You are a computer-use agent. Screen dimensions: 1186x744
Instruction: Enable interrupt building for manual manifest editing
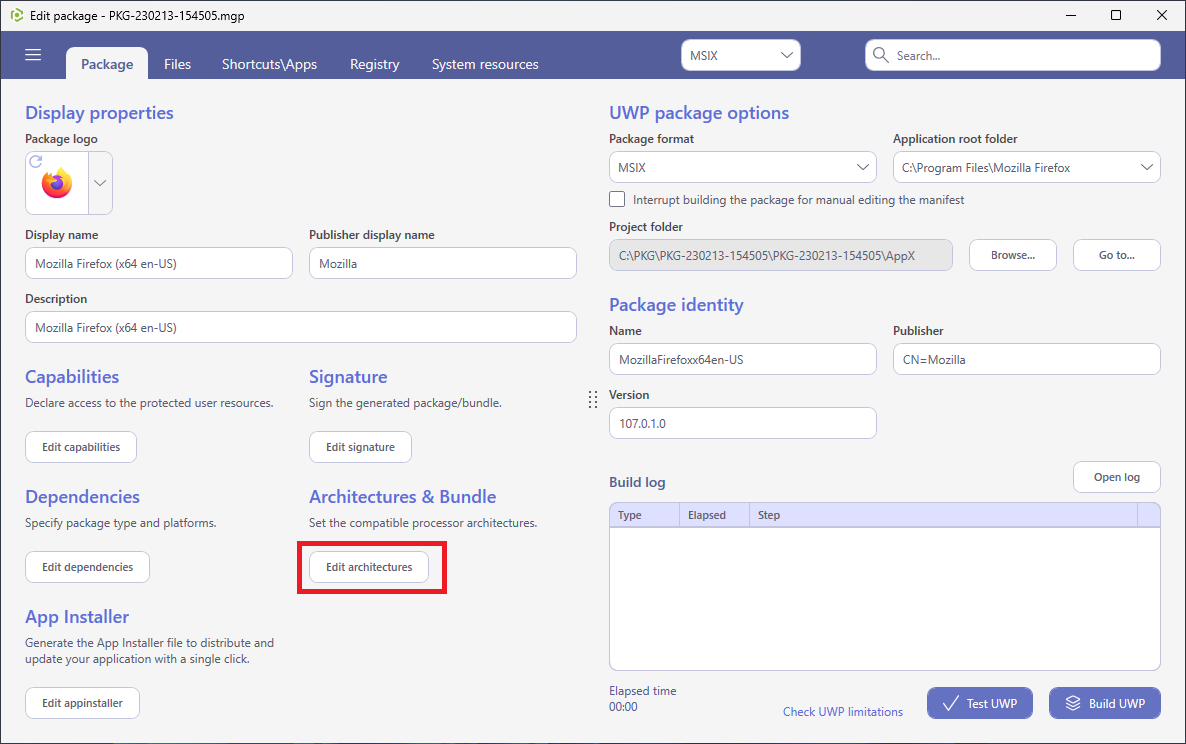pyautogui.click(x=617, y=200)
